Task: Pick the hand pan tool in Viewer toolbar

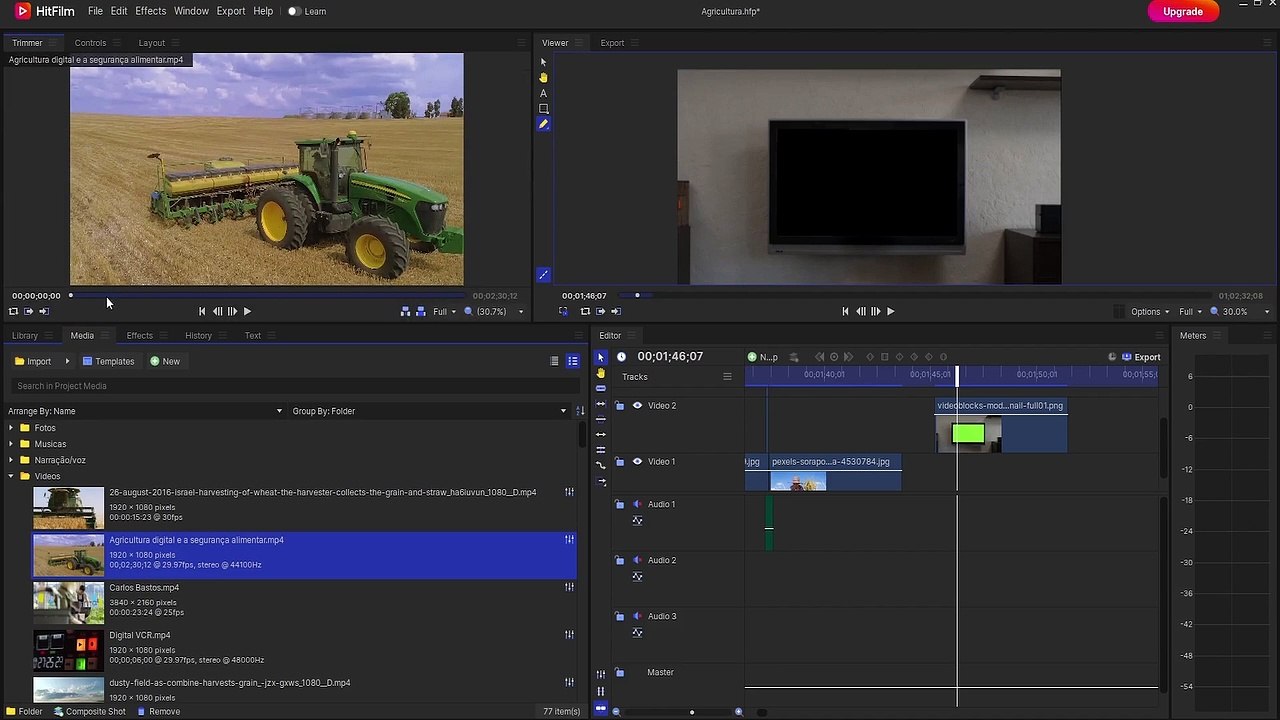Action: [543, 78]
